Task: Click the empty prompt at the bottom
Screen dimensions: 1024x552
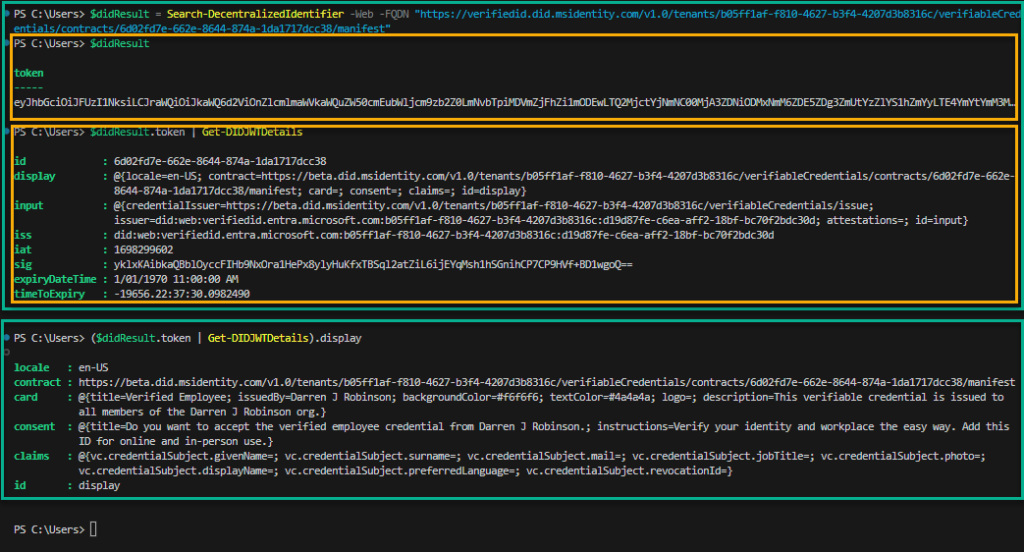Action: pos(94,529)
